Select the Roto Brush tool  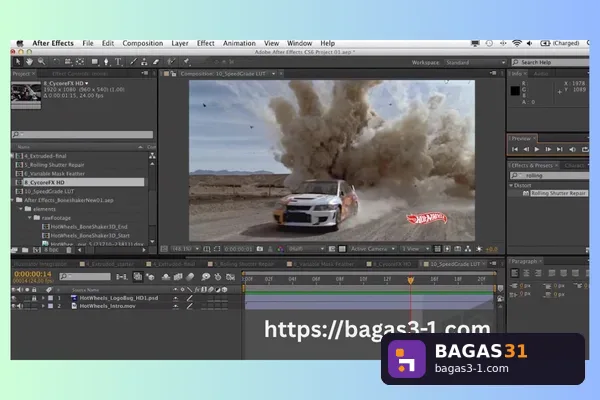(x=171, y=62)
